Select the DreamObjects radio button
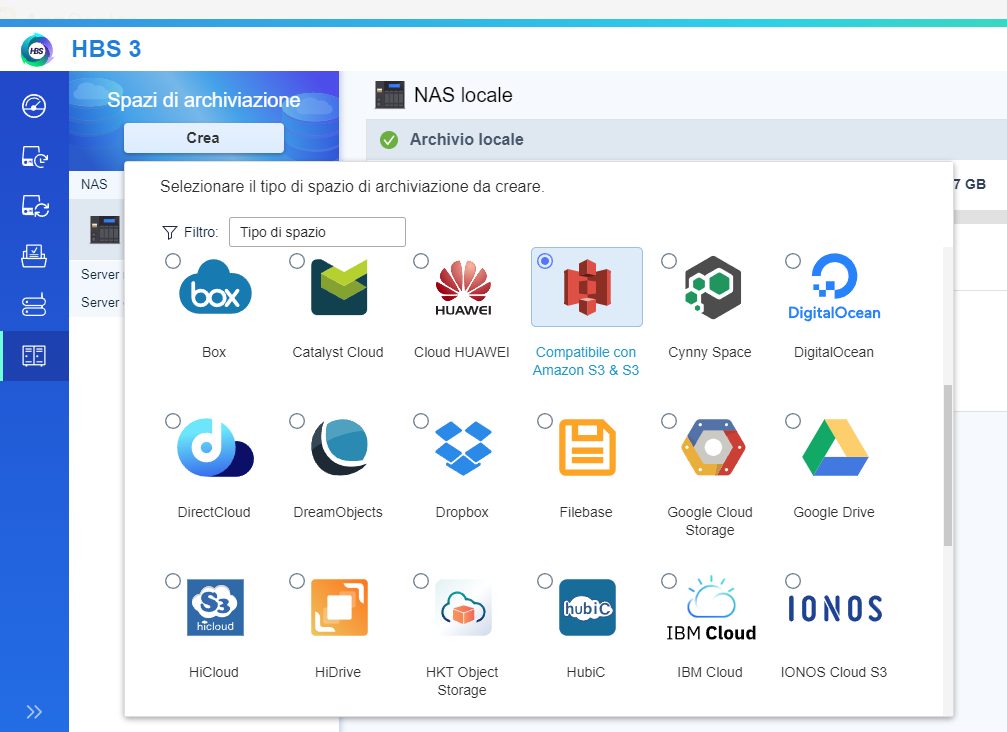The image size is (1007, 732). (x=297, y=421)
